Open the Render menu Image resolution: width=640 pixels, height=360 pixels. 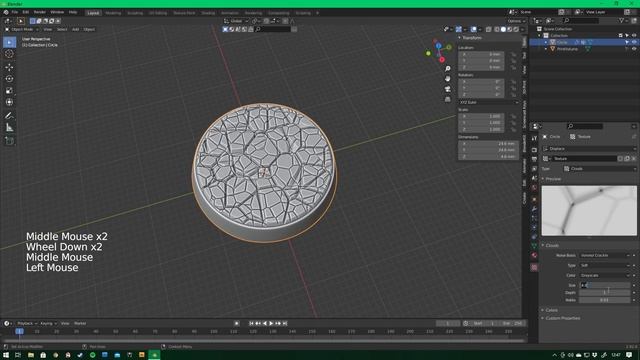40,13
